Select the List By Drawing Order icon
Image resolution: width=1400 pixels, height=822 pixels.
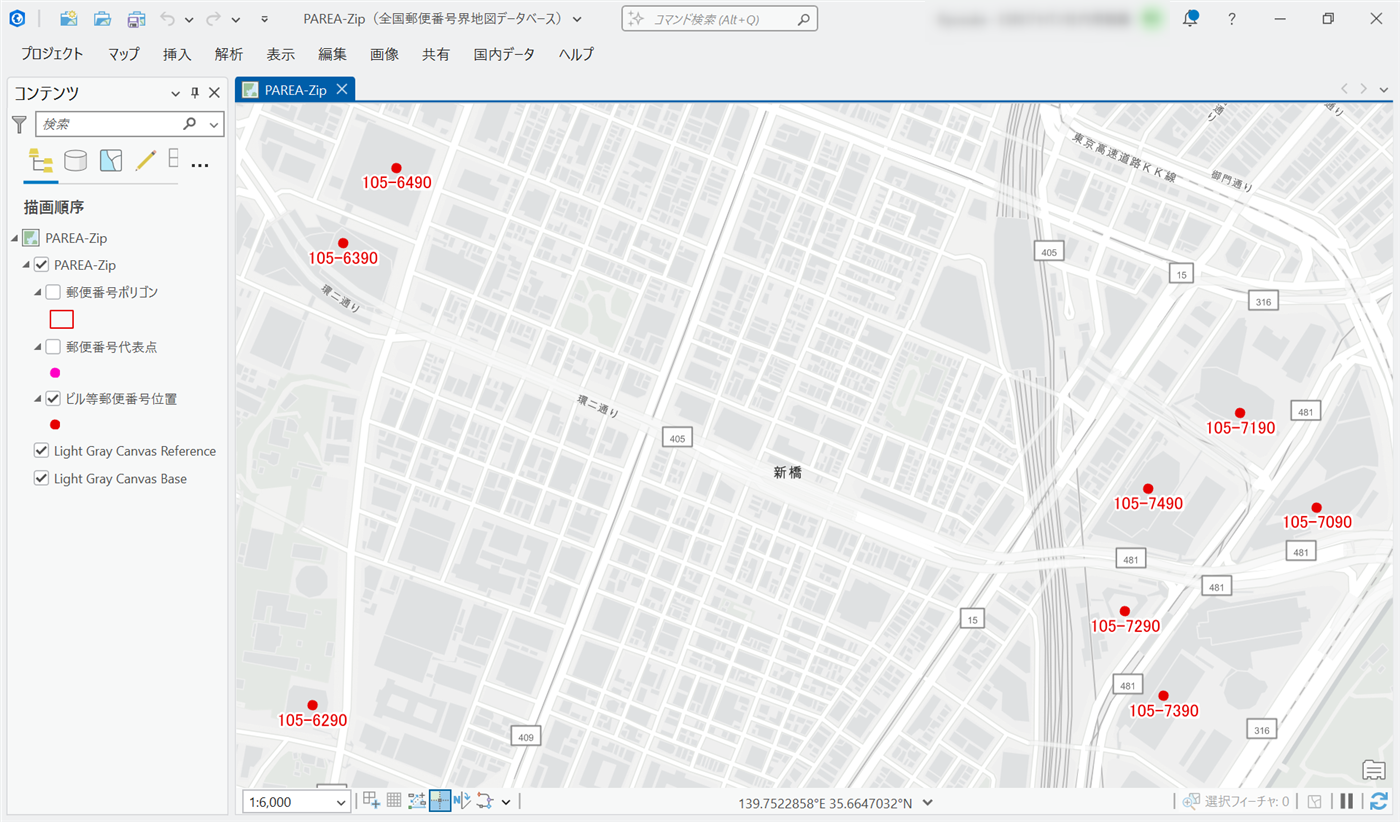click(x=41, y=160)
